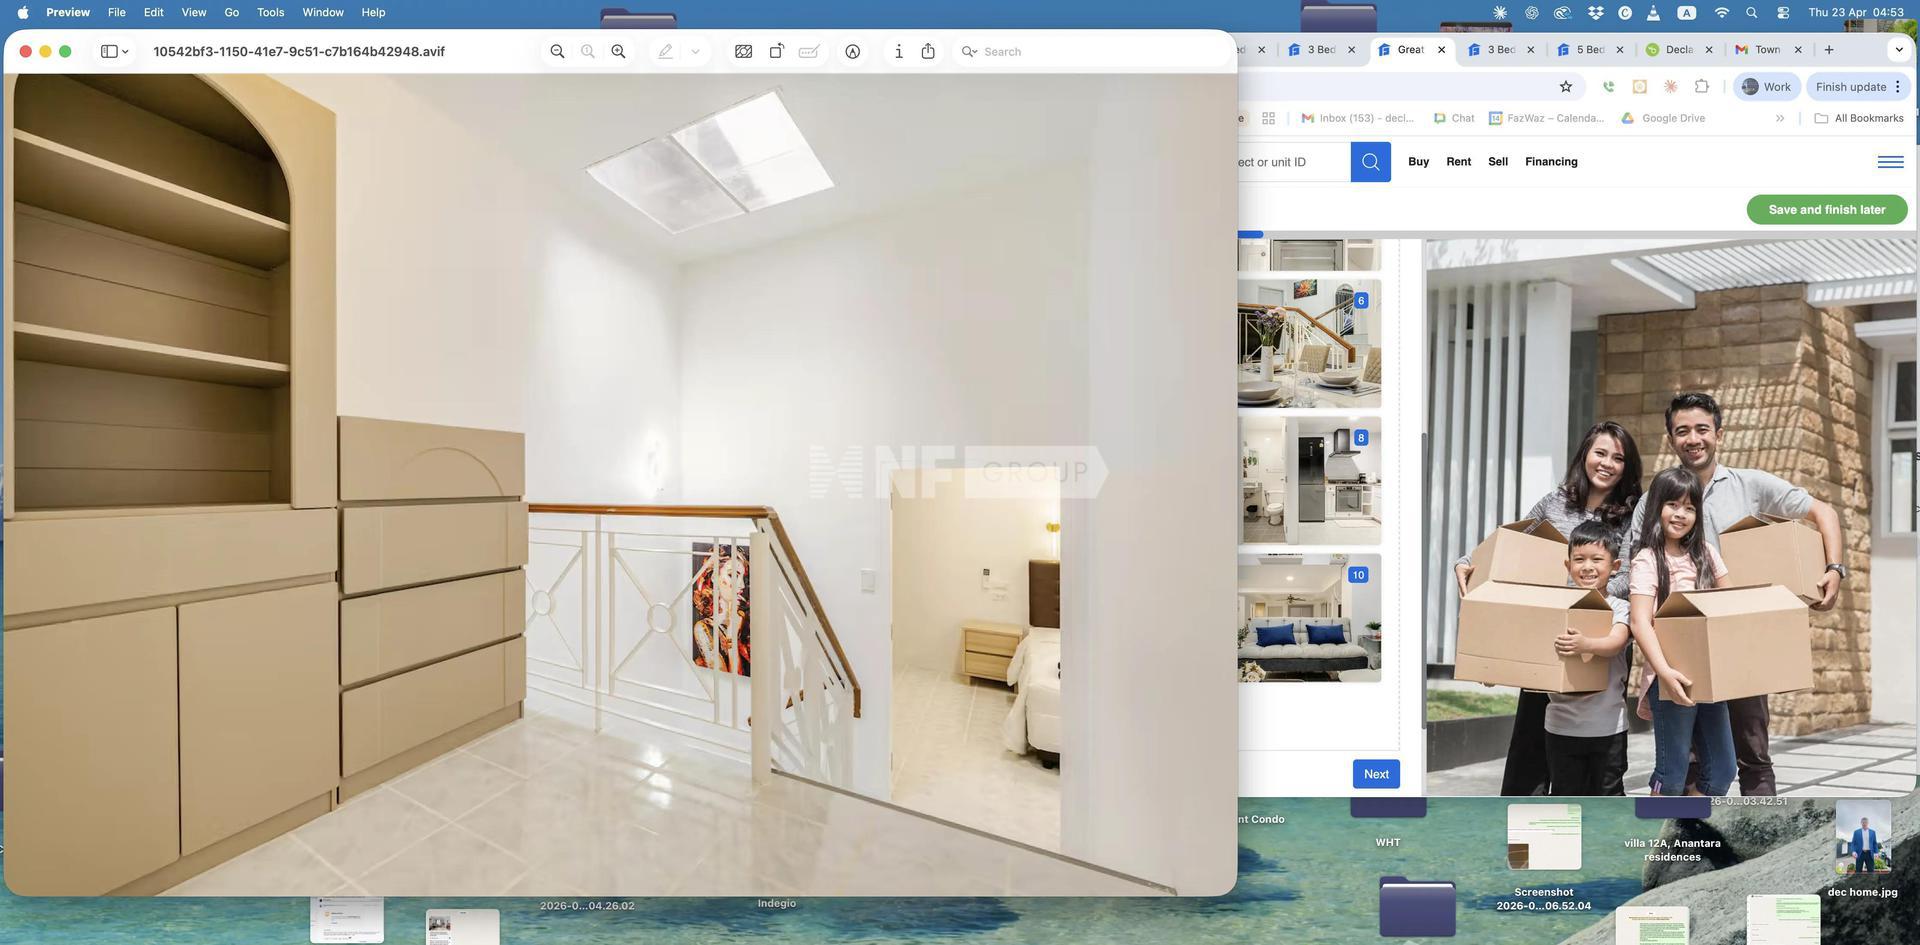The height and width of the screenshot is (945, 1920).
Task: Open the Tools menu in the menu bar
Action: click(x=270, y=12)
